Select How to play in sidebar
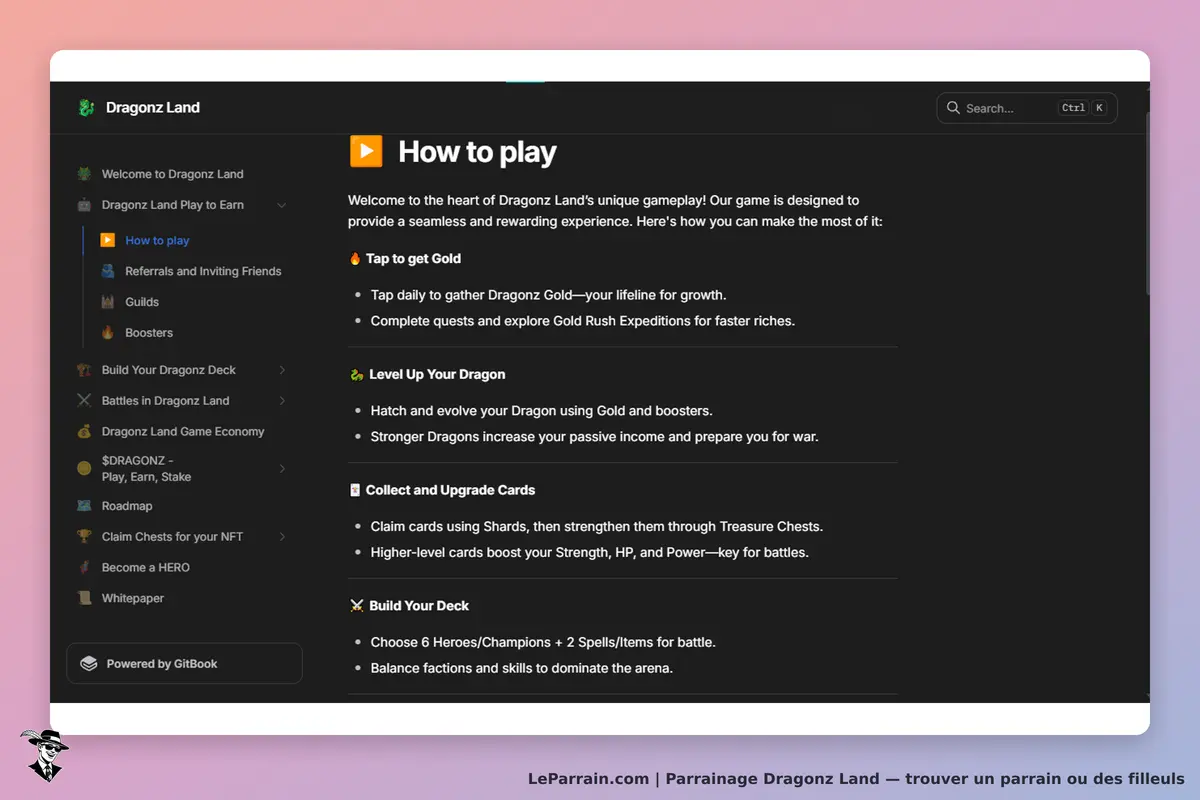The height and width of the screenshot is (800, 1200). click(x=157, y=240)
